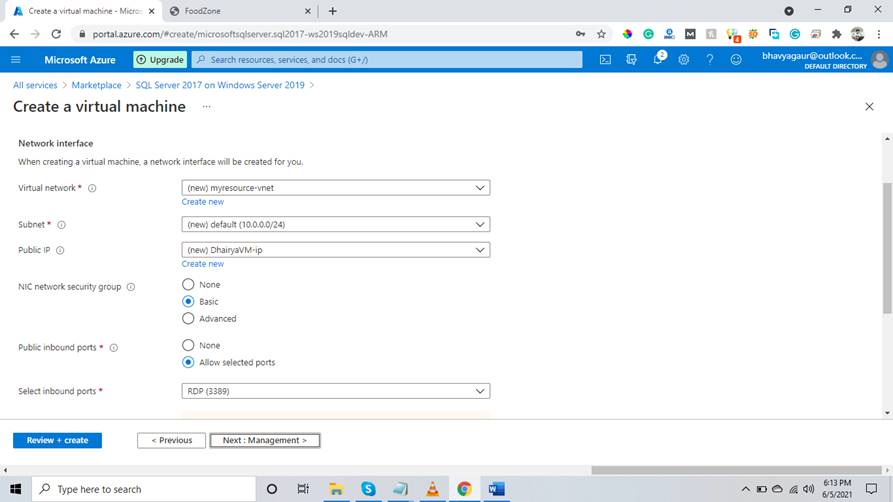Screen dimensions: 893x502
Task: Open File Explorer from the taskbar
Action: click(x=336, y=489)
